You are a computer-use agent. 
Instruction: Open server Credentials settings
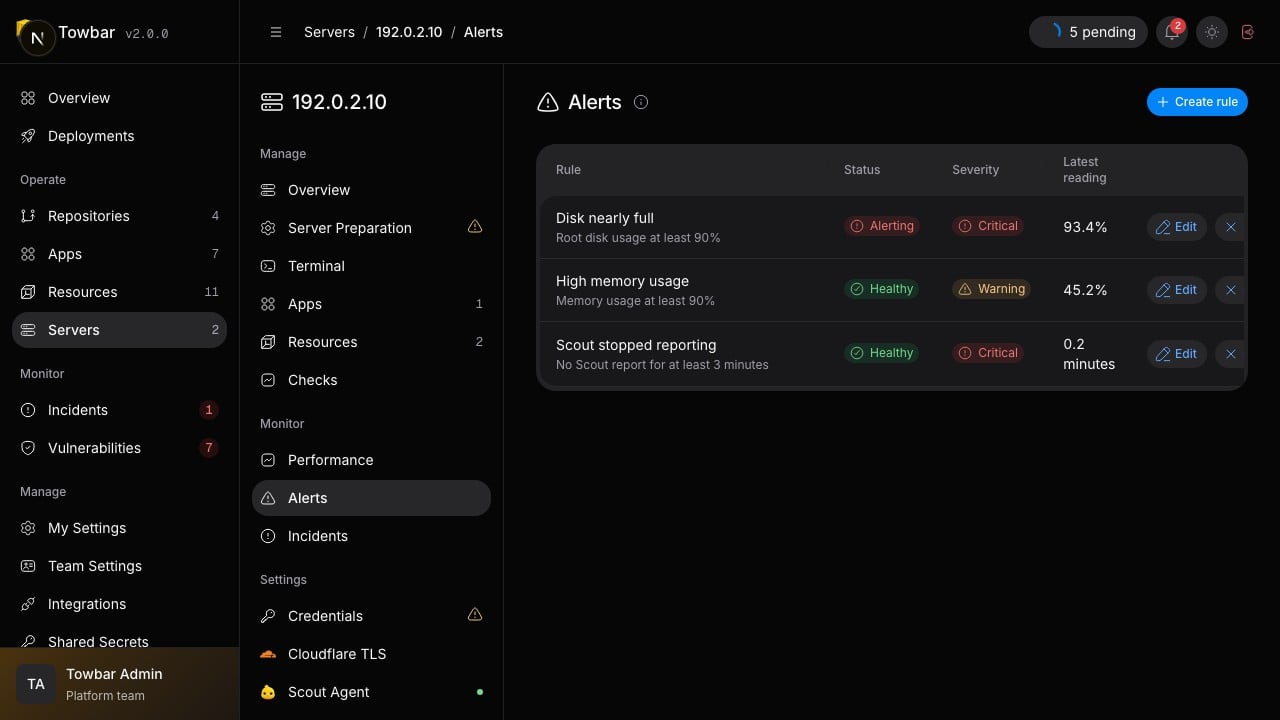pos(371,616)
